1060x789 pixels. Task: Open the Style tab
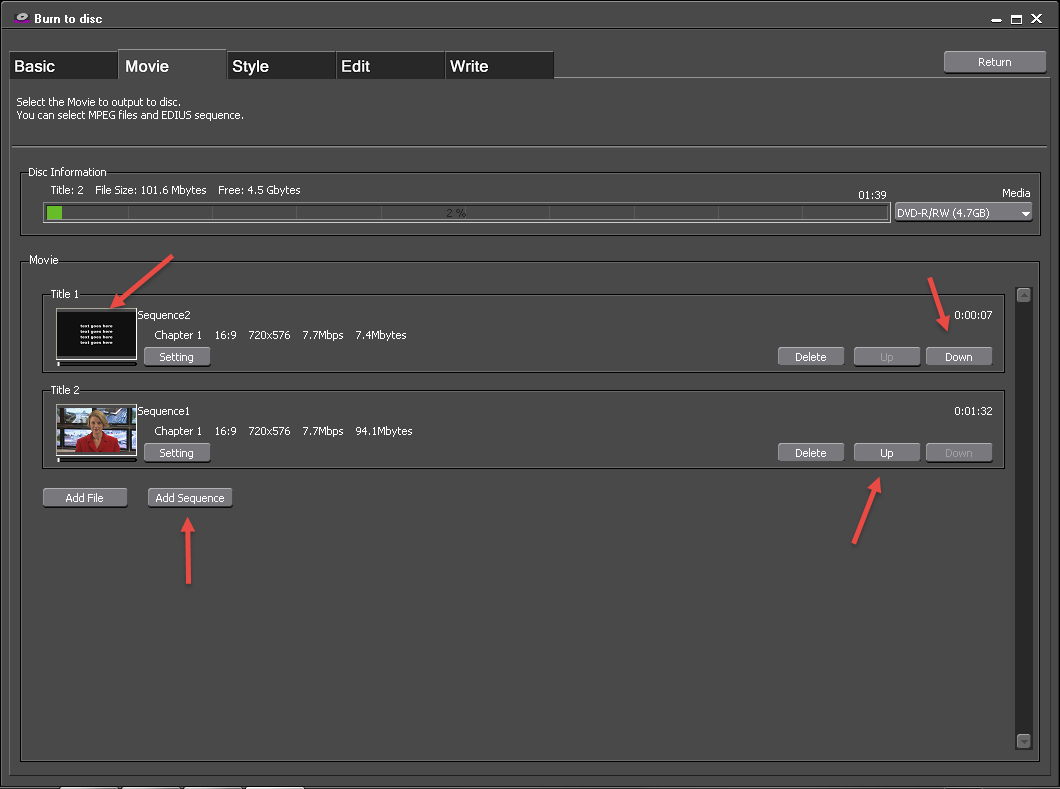coord(280,66)
